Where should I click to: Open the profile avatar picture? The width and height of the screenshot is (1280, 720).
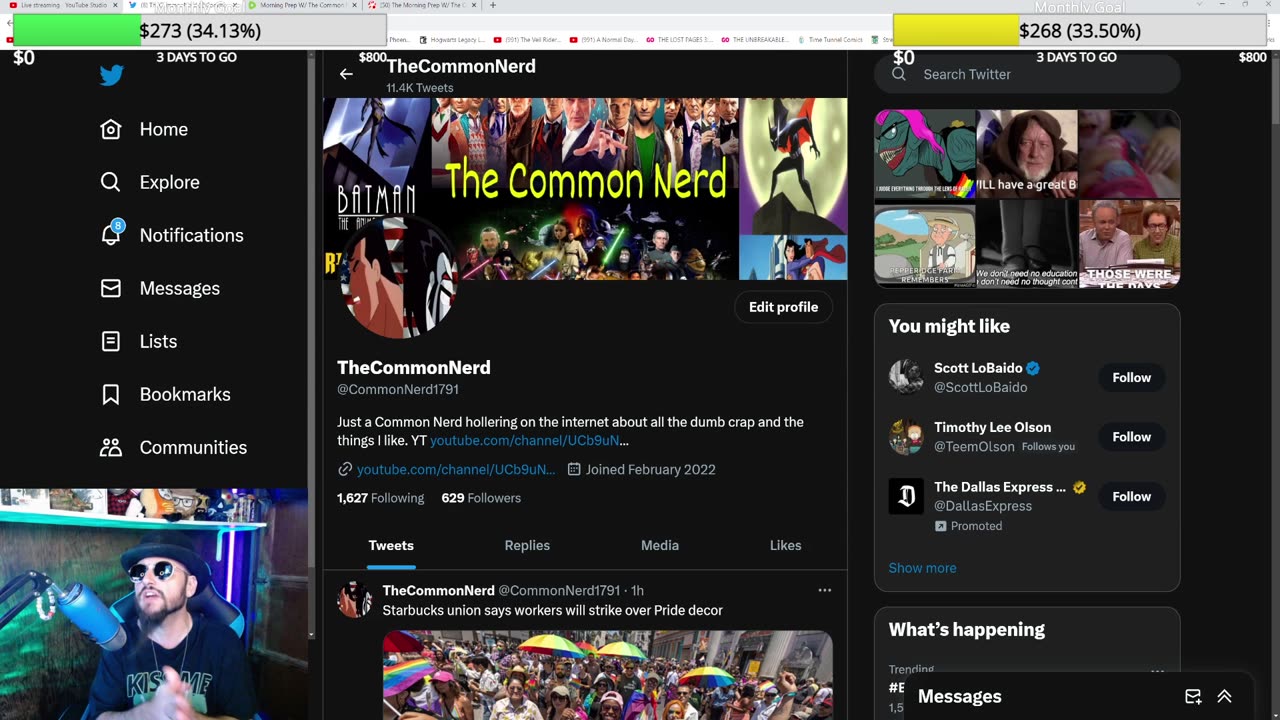click(x=397, y=278)
